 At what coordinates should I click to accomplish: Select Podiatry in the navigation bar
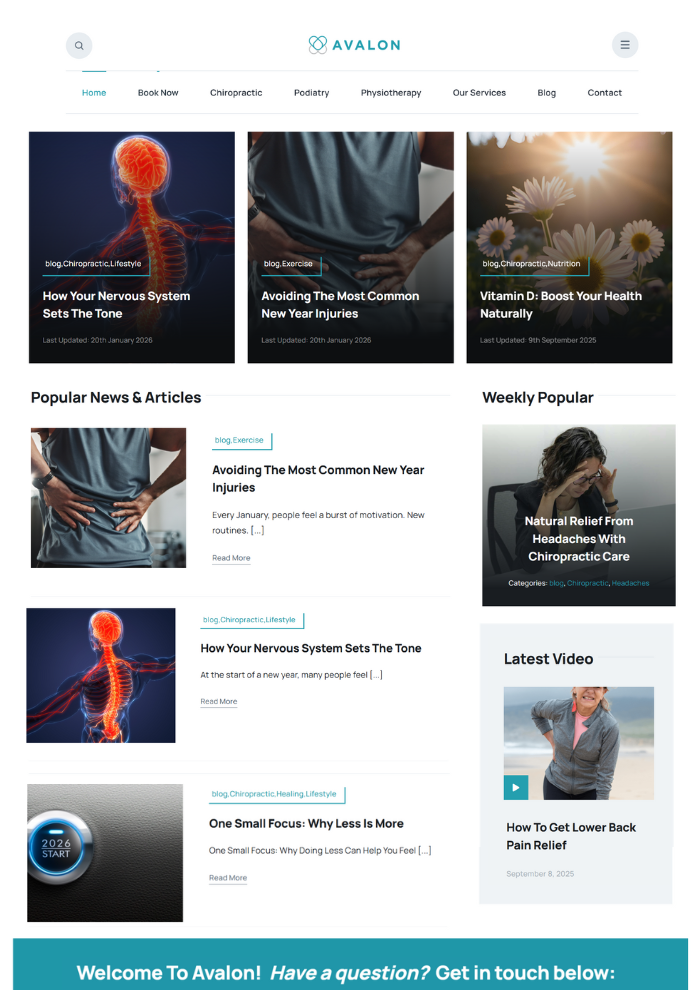point(312,93)
